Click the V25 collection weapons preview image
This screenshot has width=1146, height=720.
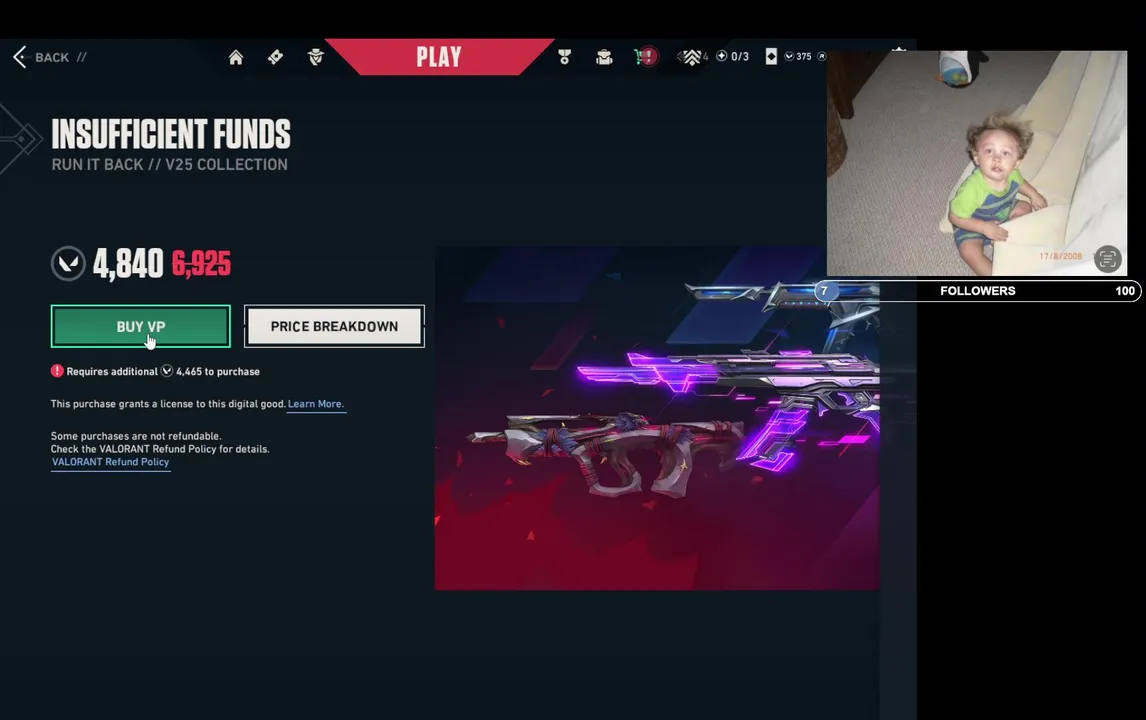click(656, 418)
